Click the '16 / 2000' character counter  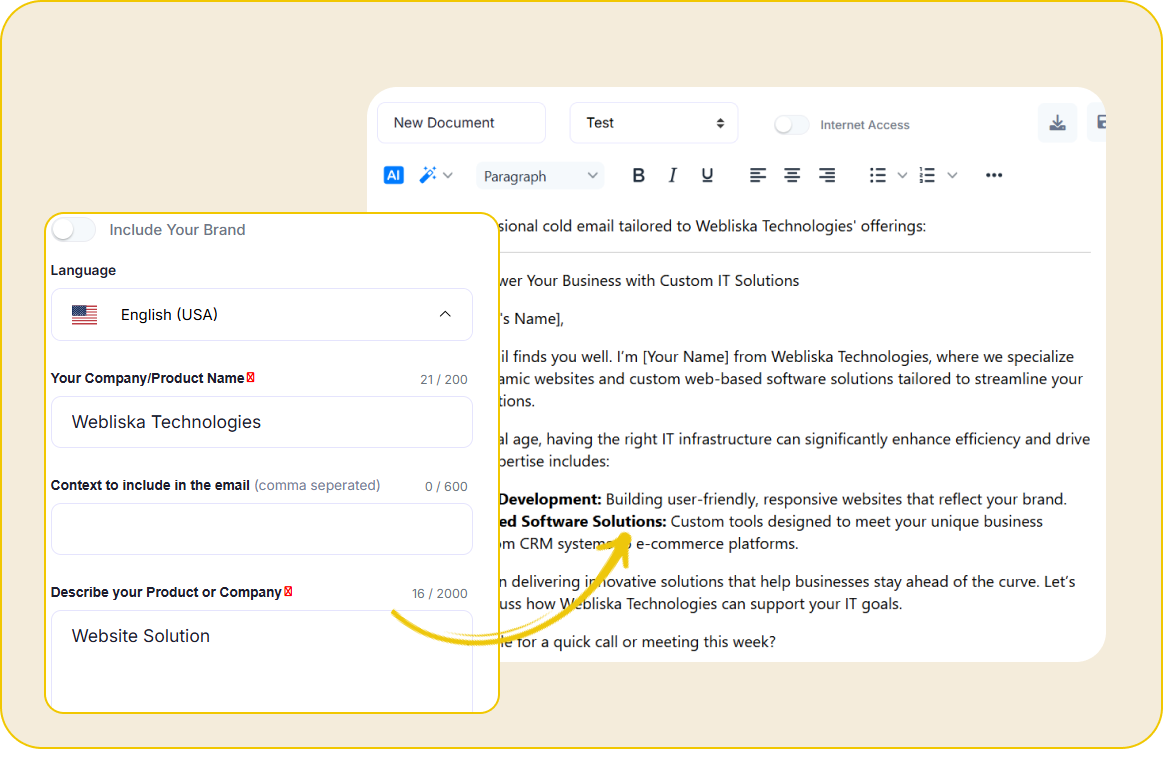point(440,594)
